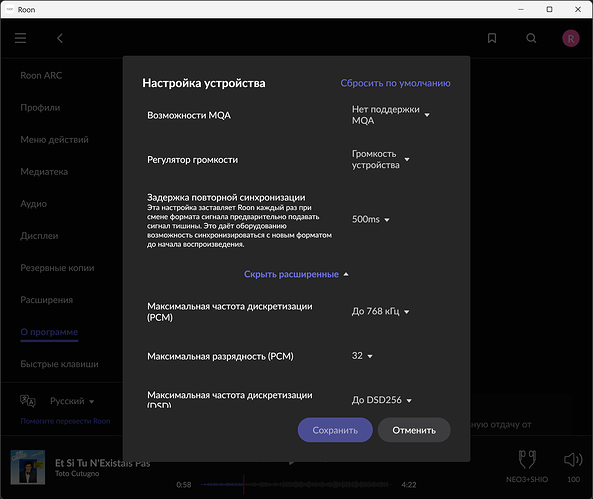593x499 pixels.
Task: Click the Сохранить button
Action: tap(335, 430)
